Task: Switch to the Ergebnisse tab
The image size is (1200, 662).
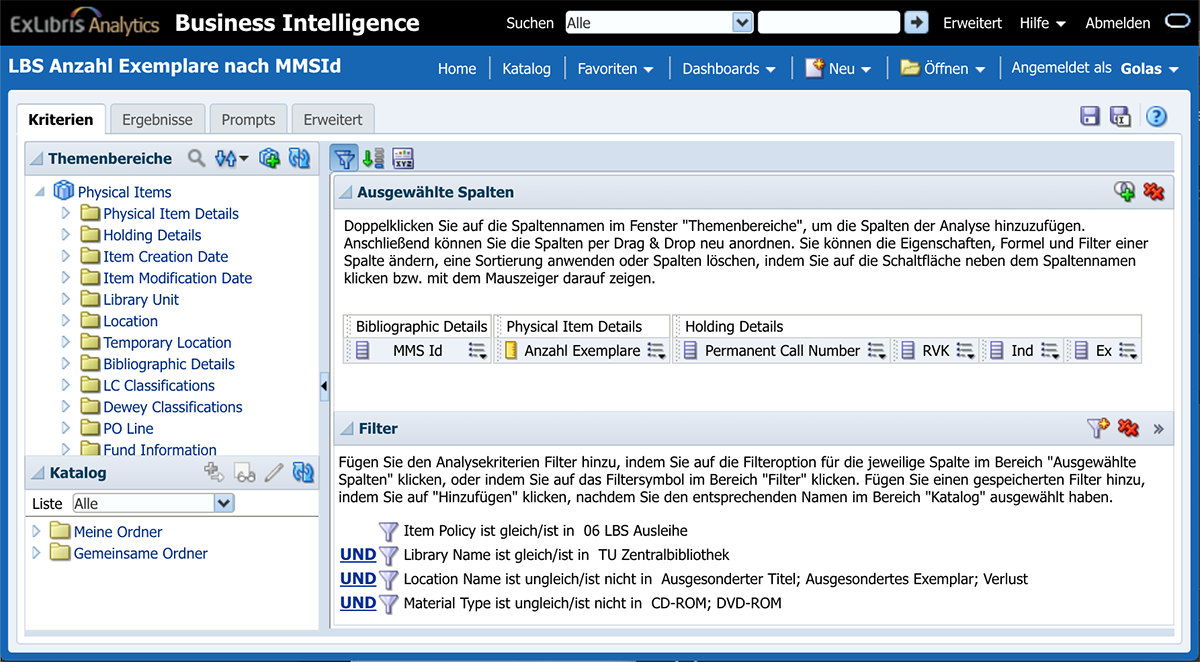Action: coord(157,119)
